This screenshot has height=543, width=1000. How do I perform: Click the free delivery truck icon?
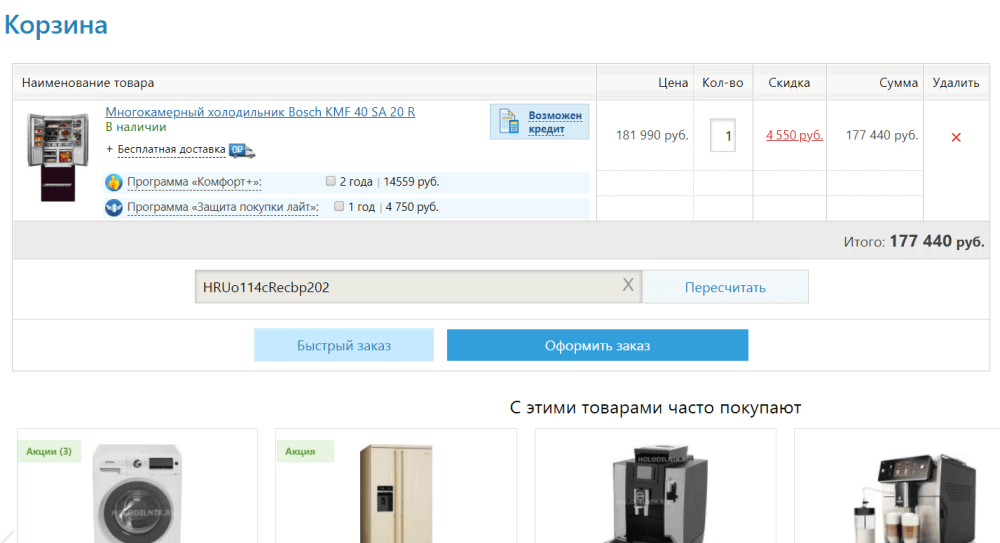click(x=242, y=150)
